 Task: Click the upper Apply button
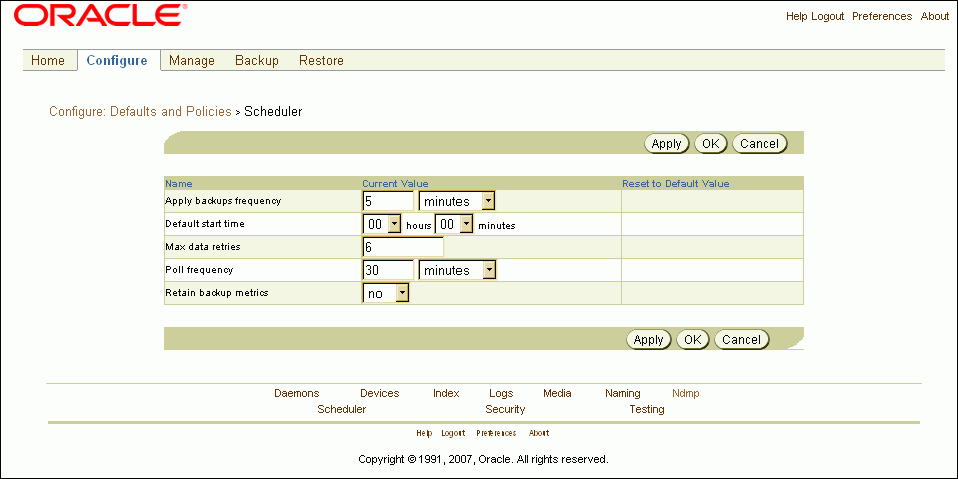666,144
